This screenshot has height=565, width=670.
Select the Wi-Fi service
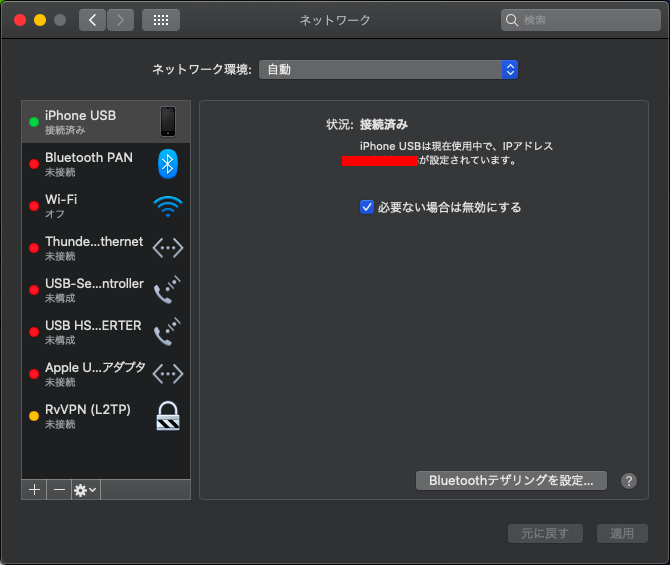pyautogui.click(x=106, y=206)
